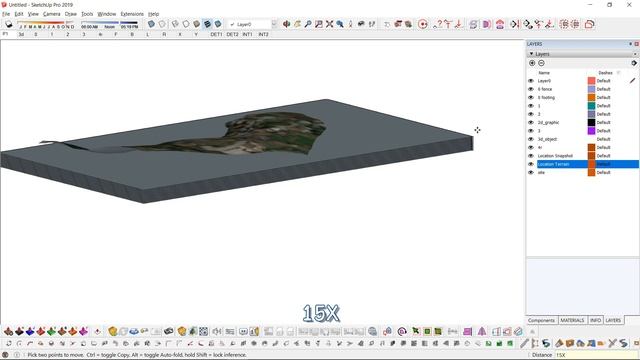
Task: Click purple color swatch of layer 3
Action: click(591, 131)
